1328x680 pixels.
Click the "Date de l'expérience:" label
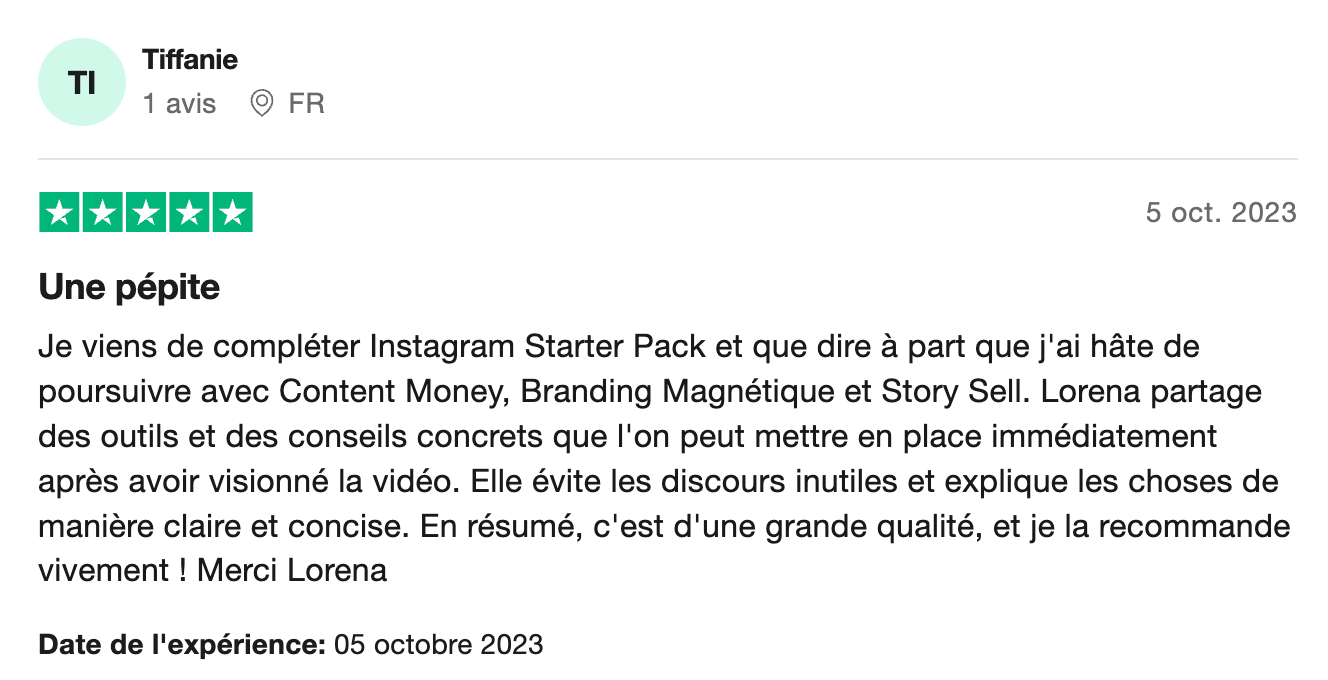tap(182, 644)
